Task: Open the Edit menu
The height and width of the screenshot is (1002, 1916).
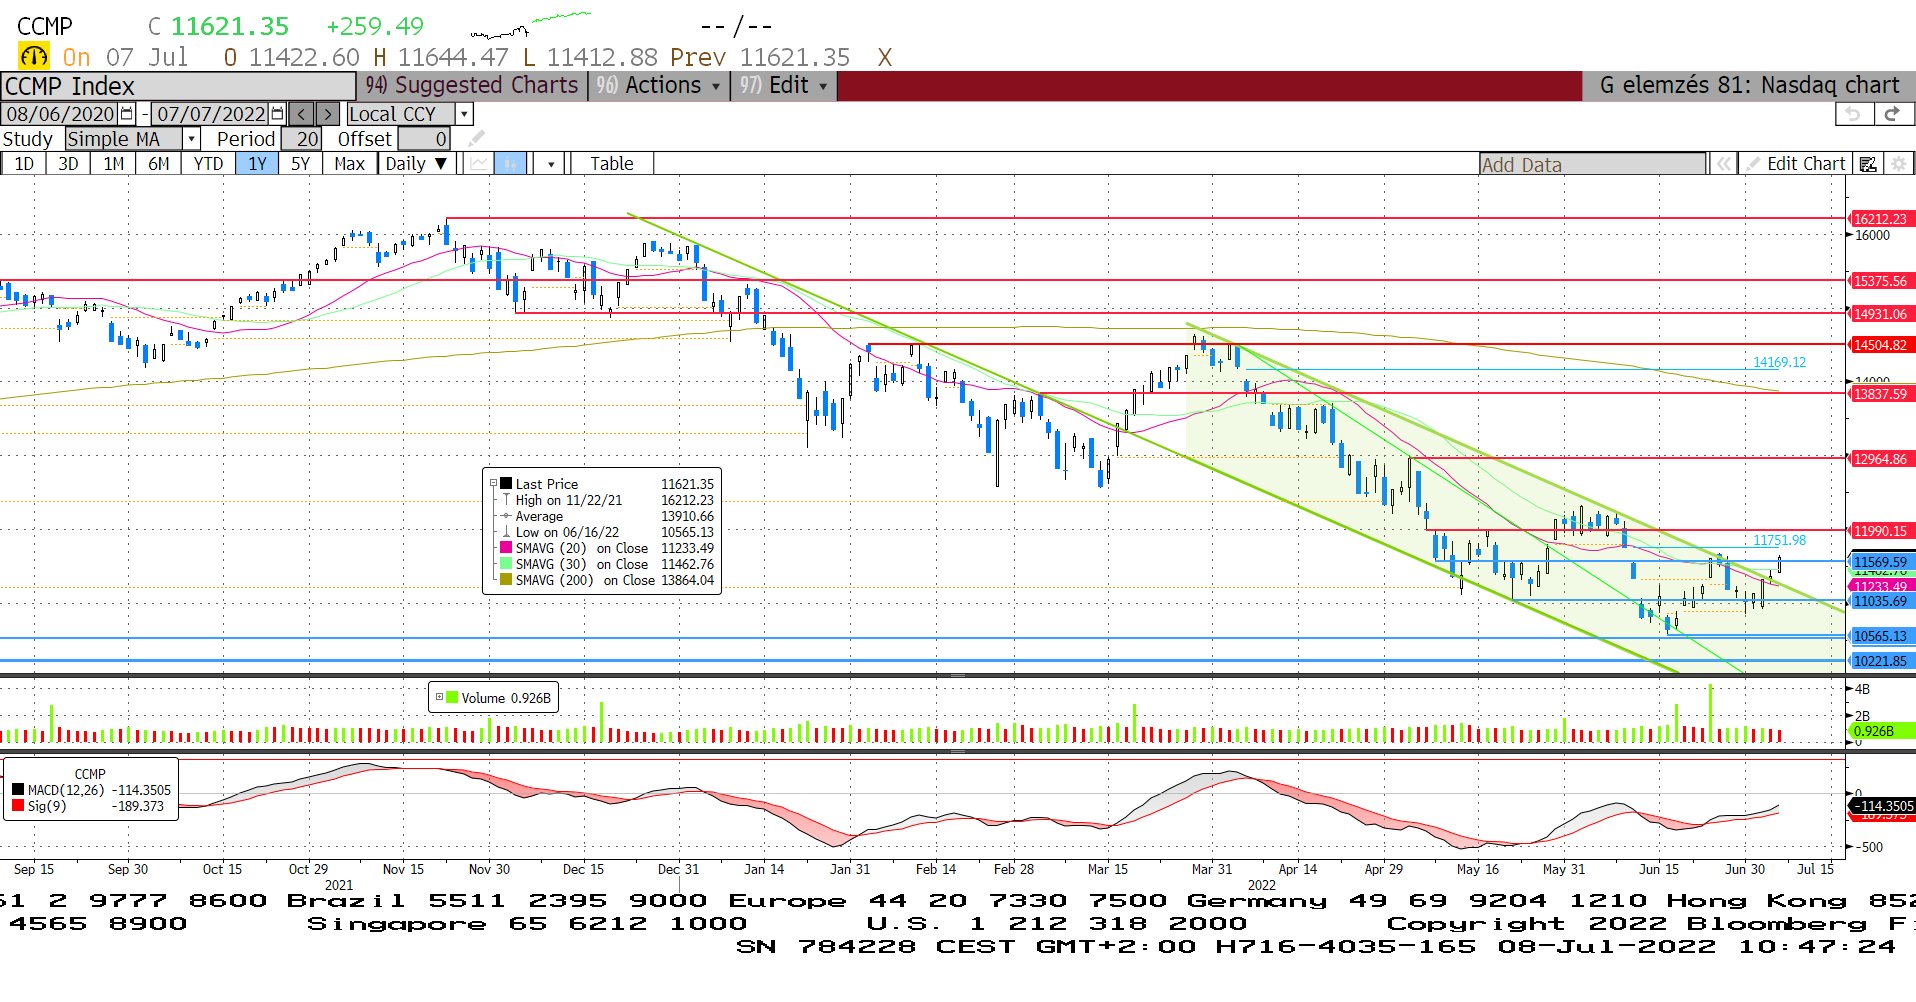Action: 784,86
